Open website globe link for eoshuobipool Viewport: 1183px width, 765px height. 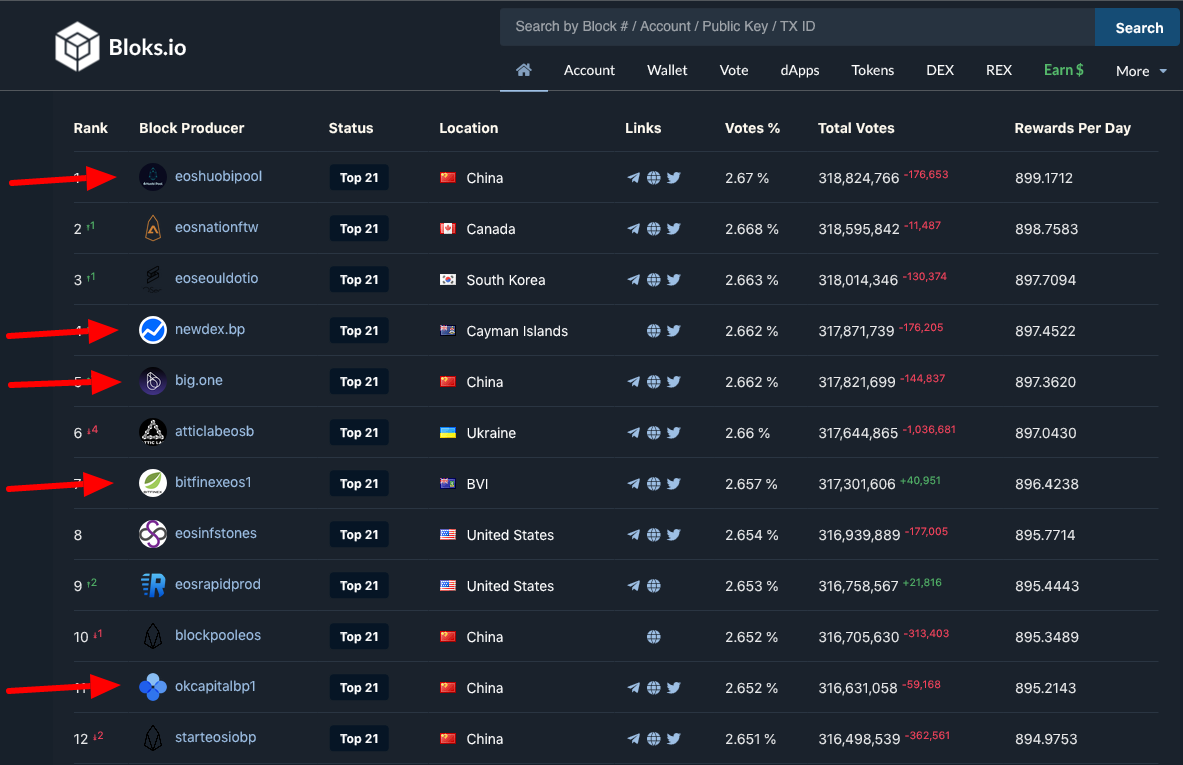[x=654, y=178]
